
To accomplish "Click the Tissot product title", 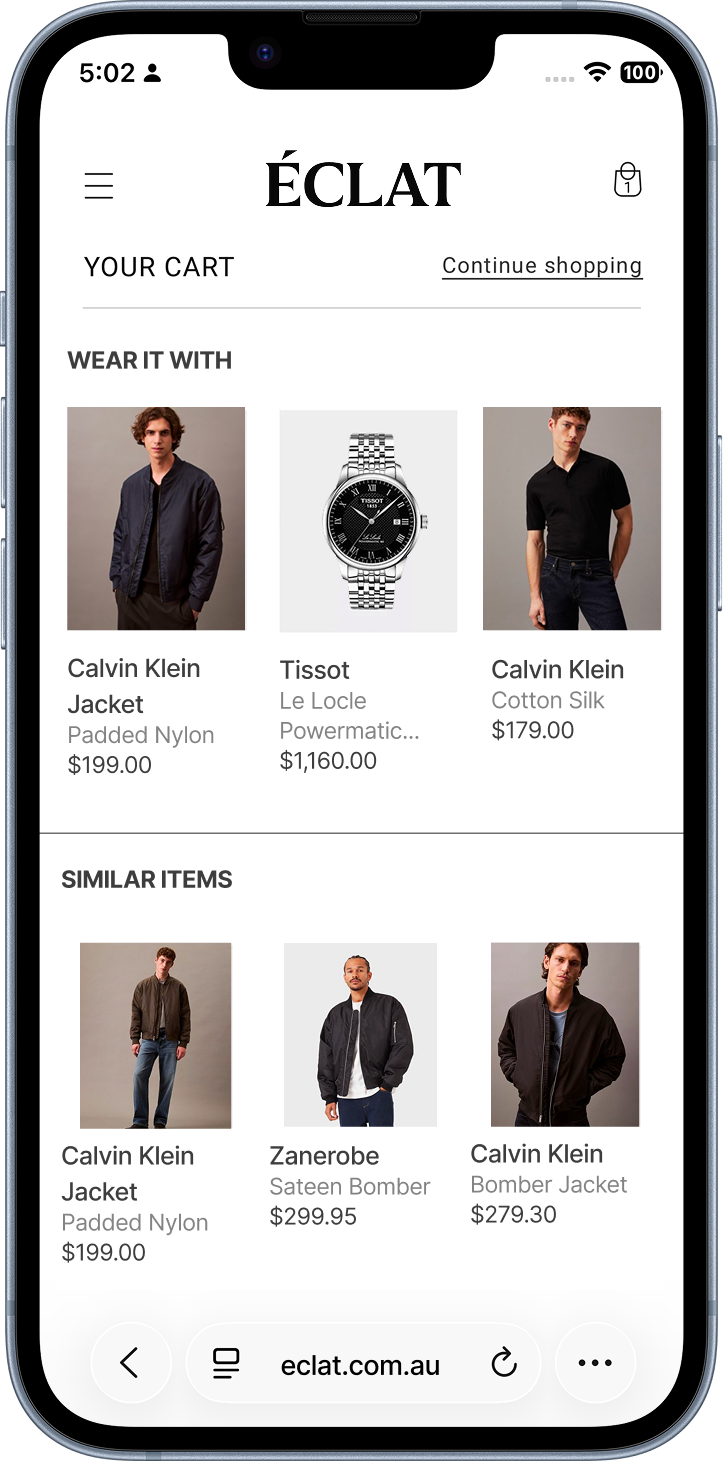I will 315,670.
